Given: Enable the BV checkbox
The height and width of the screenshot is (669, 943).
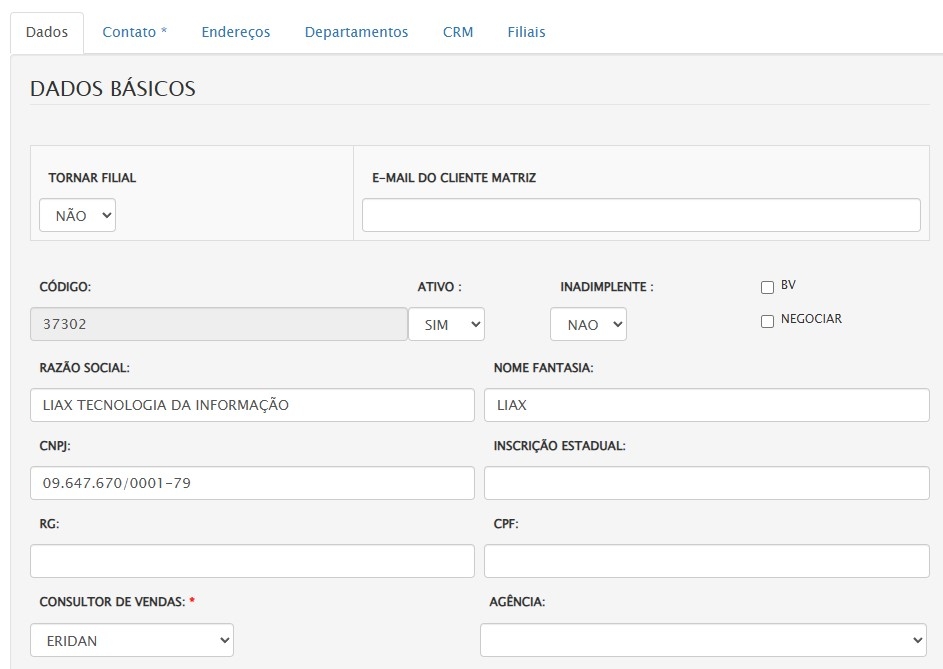Looking at the screenshot, I should tap(768, 288).
